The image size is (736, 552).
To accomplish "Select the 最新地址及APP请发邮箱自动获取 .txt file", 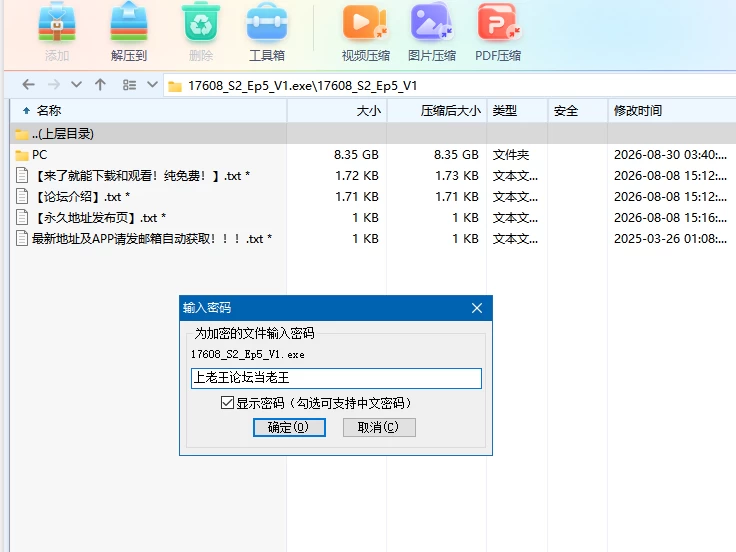I will click(x=373, y=239).
